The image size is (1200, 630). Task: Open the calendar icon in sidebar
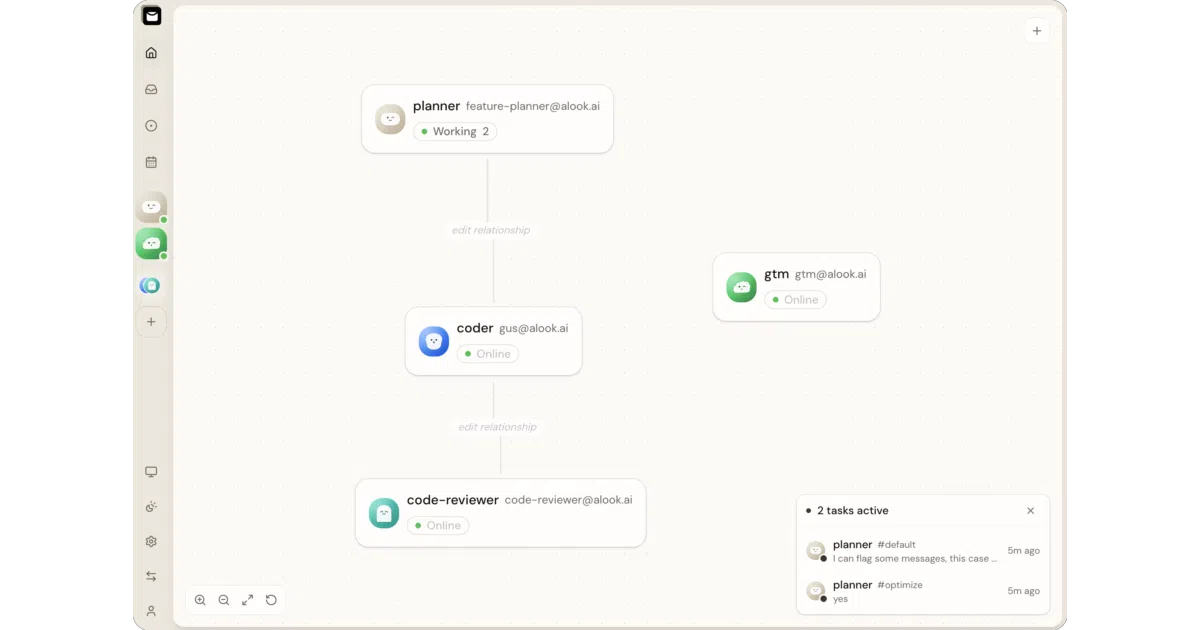[x=151, y=162]
